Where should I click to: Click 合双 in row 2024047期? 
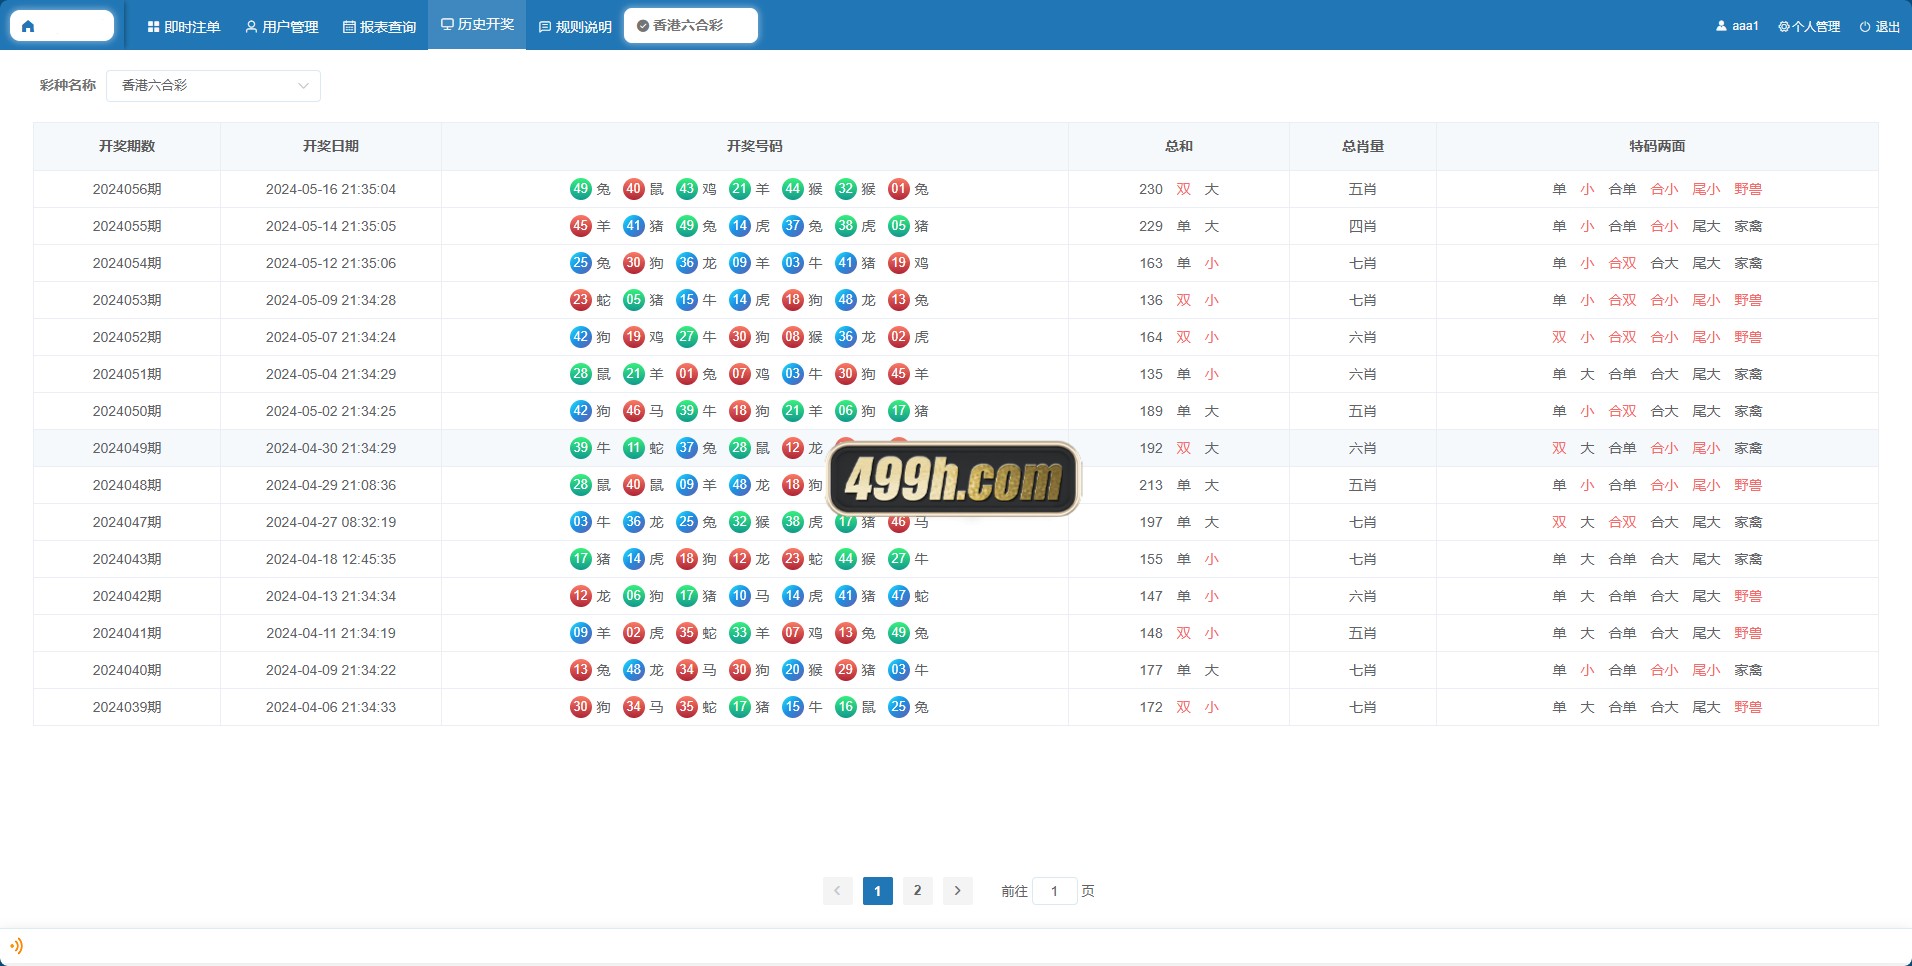click(x=1622, y=522)
